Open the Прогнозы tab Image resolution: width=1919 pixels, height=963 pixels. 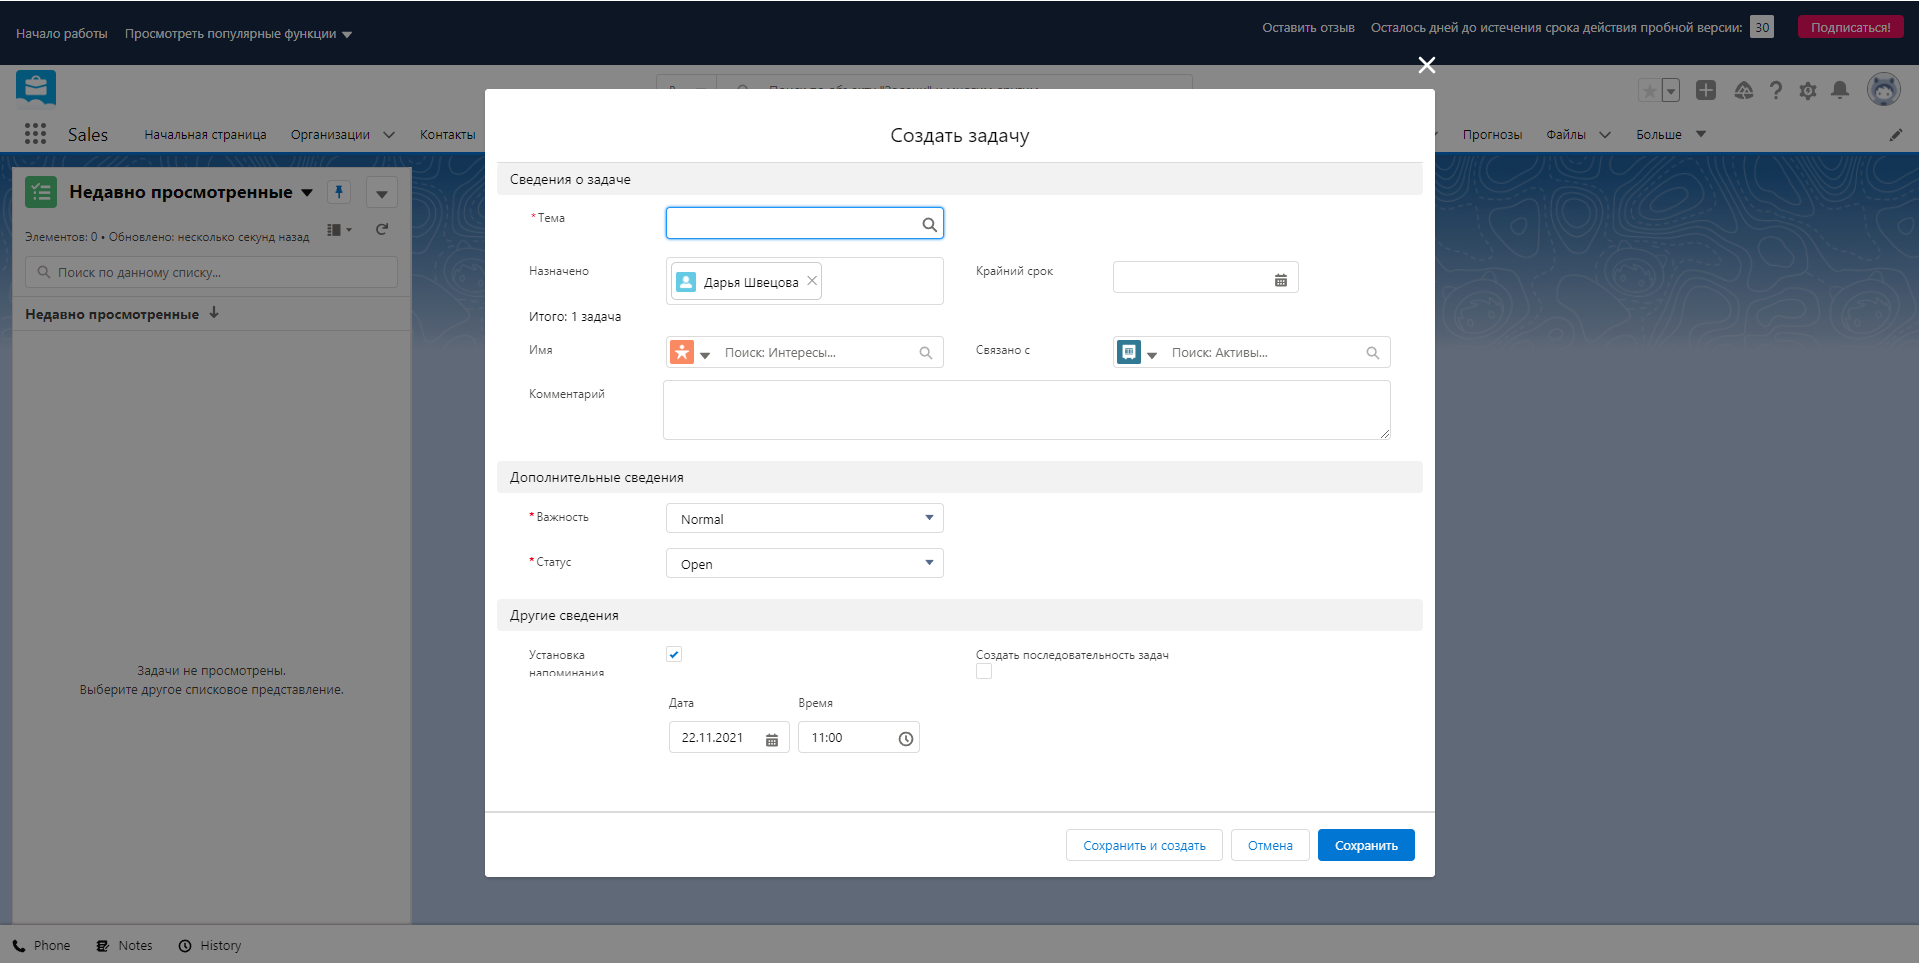[1491, 135]
